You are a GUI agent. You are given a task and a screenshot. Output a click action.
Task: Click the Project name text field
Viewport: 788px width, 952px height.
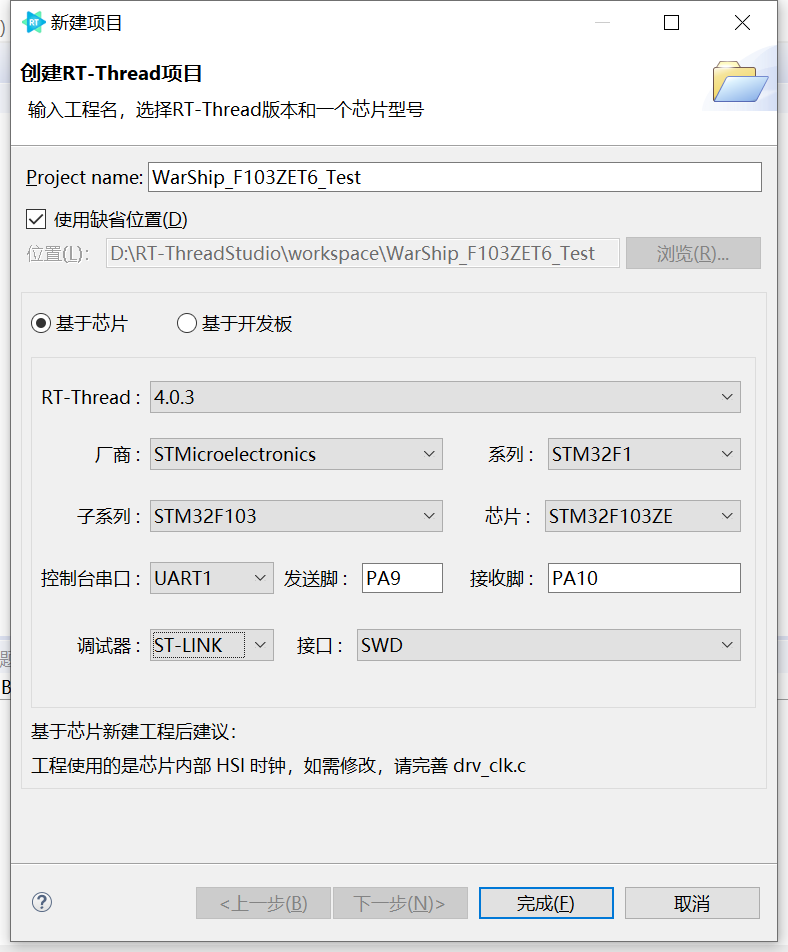tap(454, 177)
